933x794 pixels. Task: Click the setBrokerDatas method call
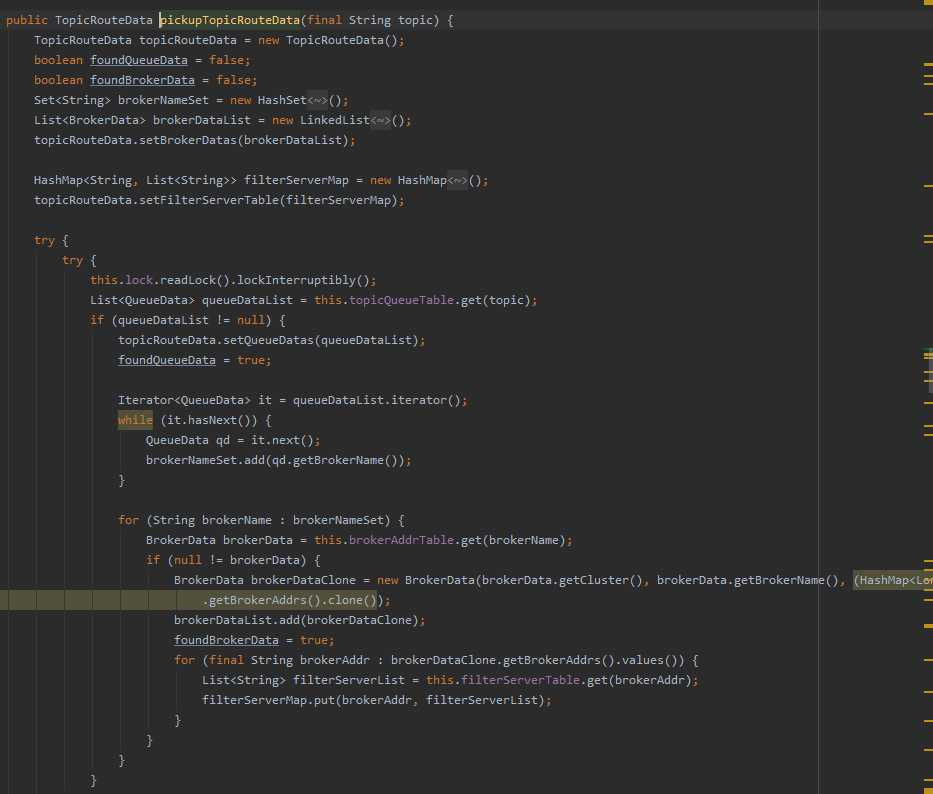(187, 140)
